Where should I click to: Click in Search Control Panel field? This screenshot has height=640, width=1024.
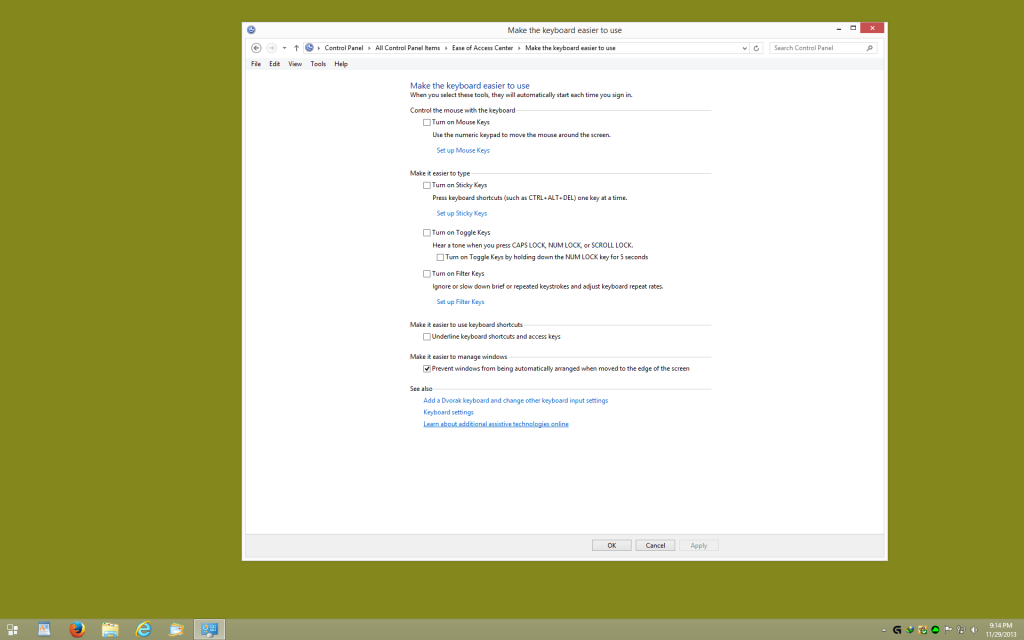(x=815, y=48)
